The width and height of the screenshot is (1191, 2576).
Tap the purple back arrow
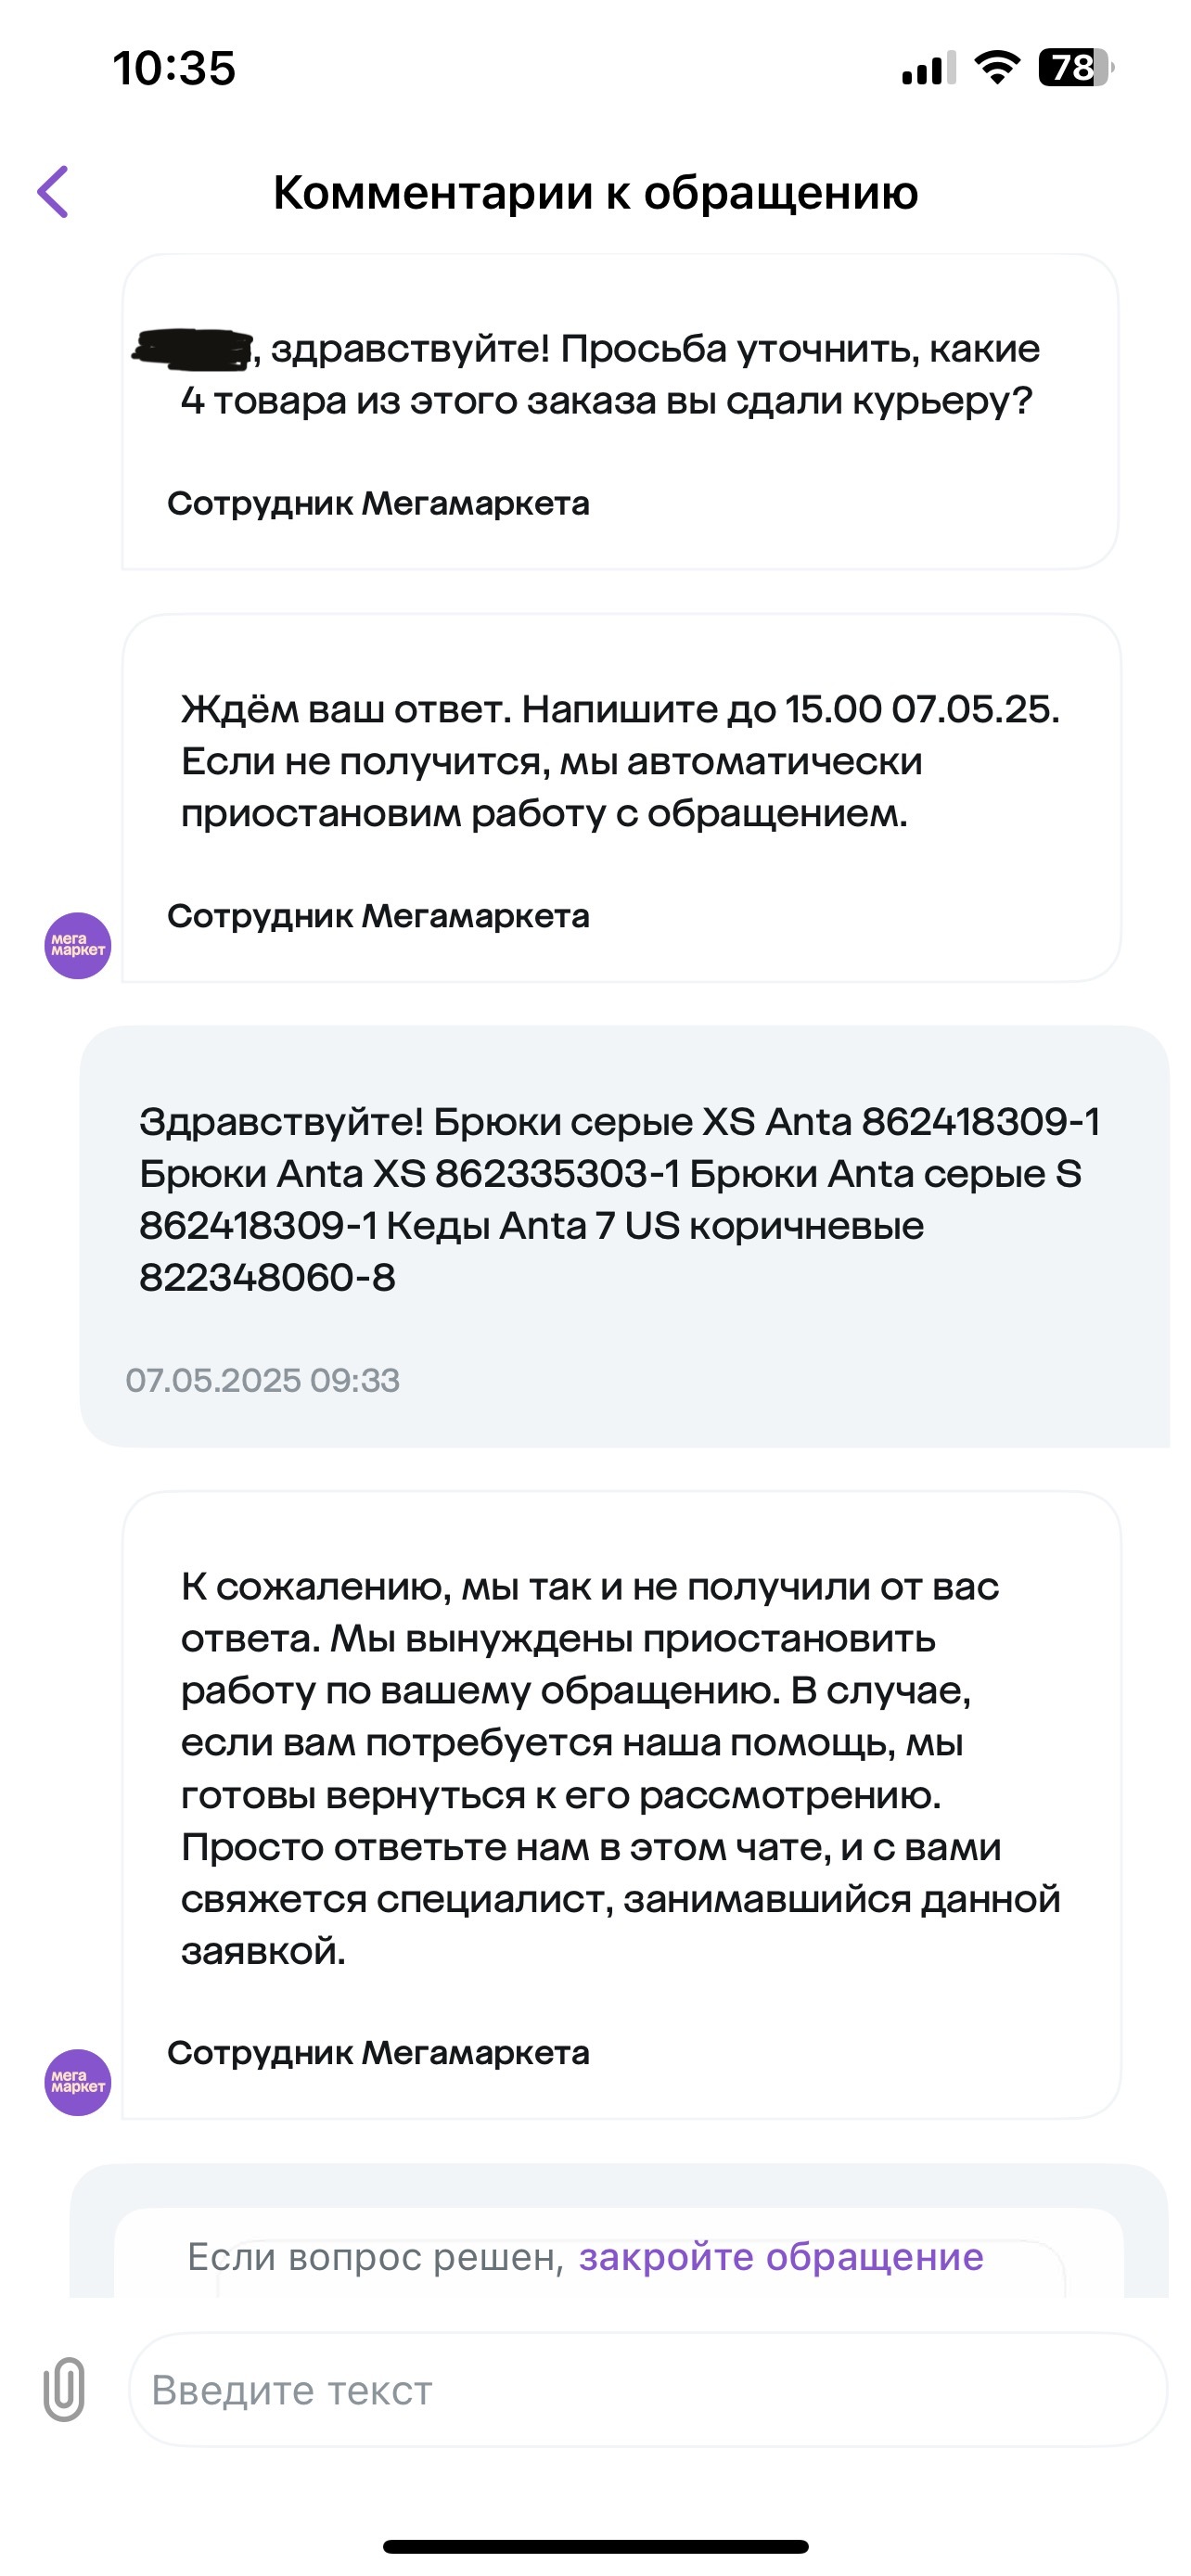[x=53, y=191]
